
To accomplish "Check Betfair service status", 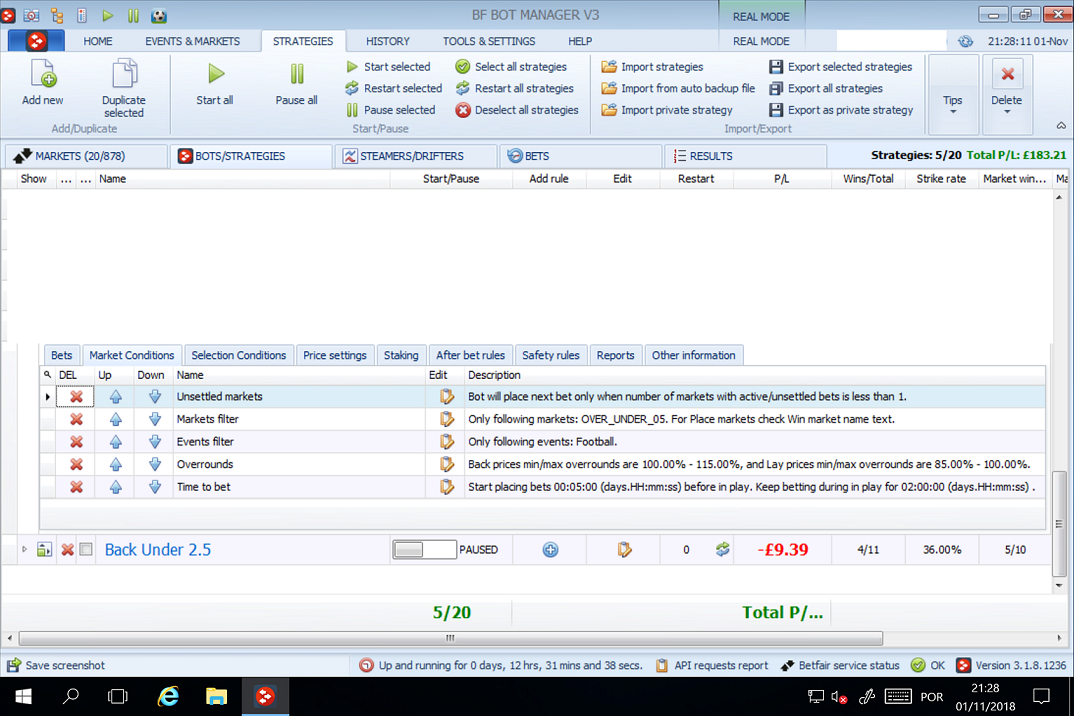I will click(x=840, y=665).
